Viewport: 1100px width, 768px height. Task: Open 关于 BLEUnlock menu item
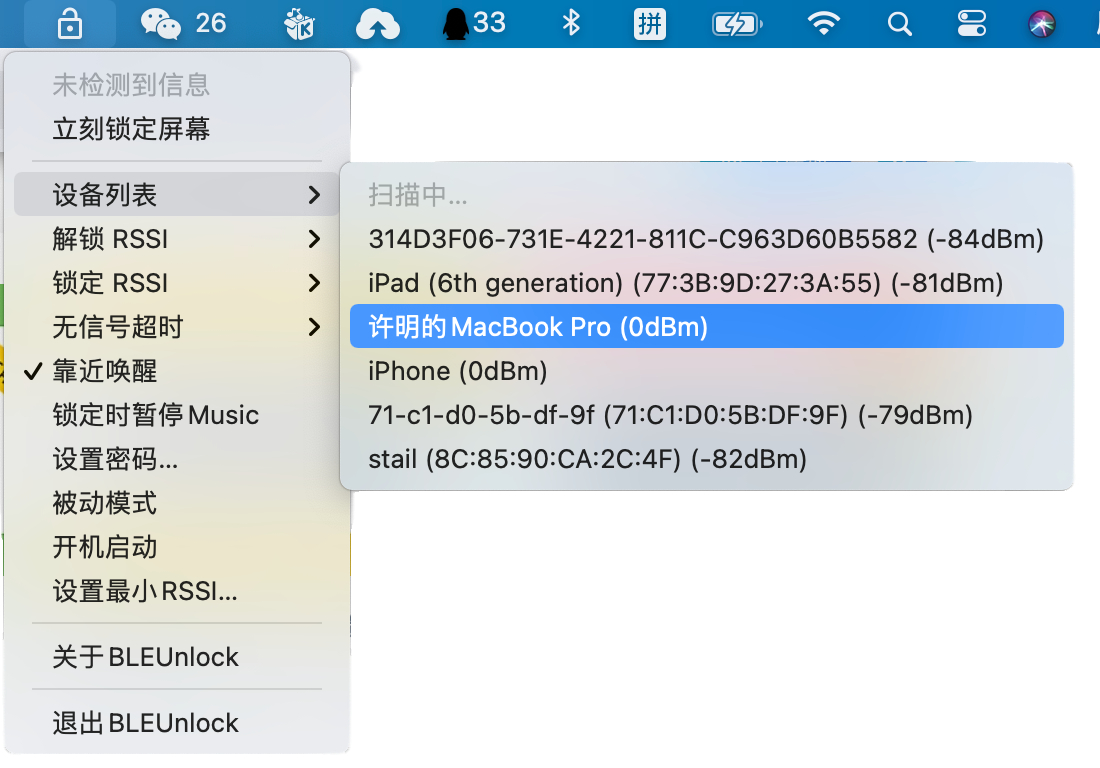177,657
